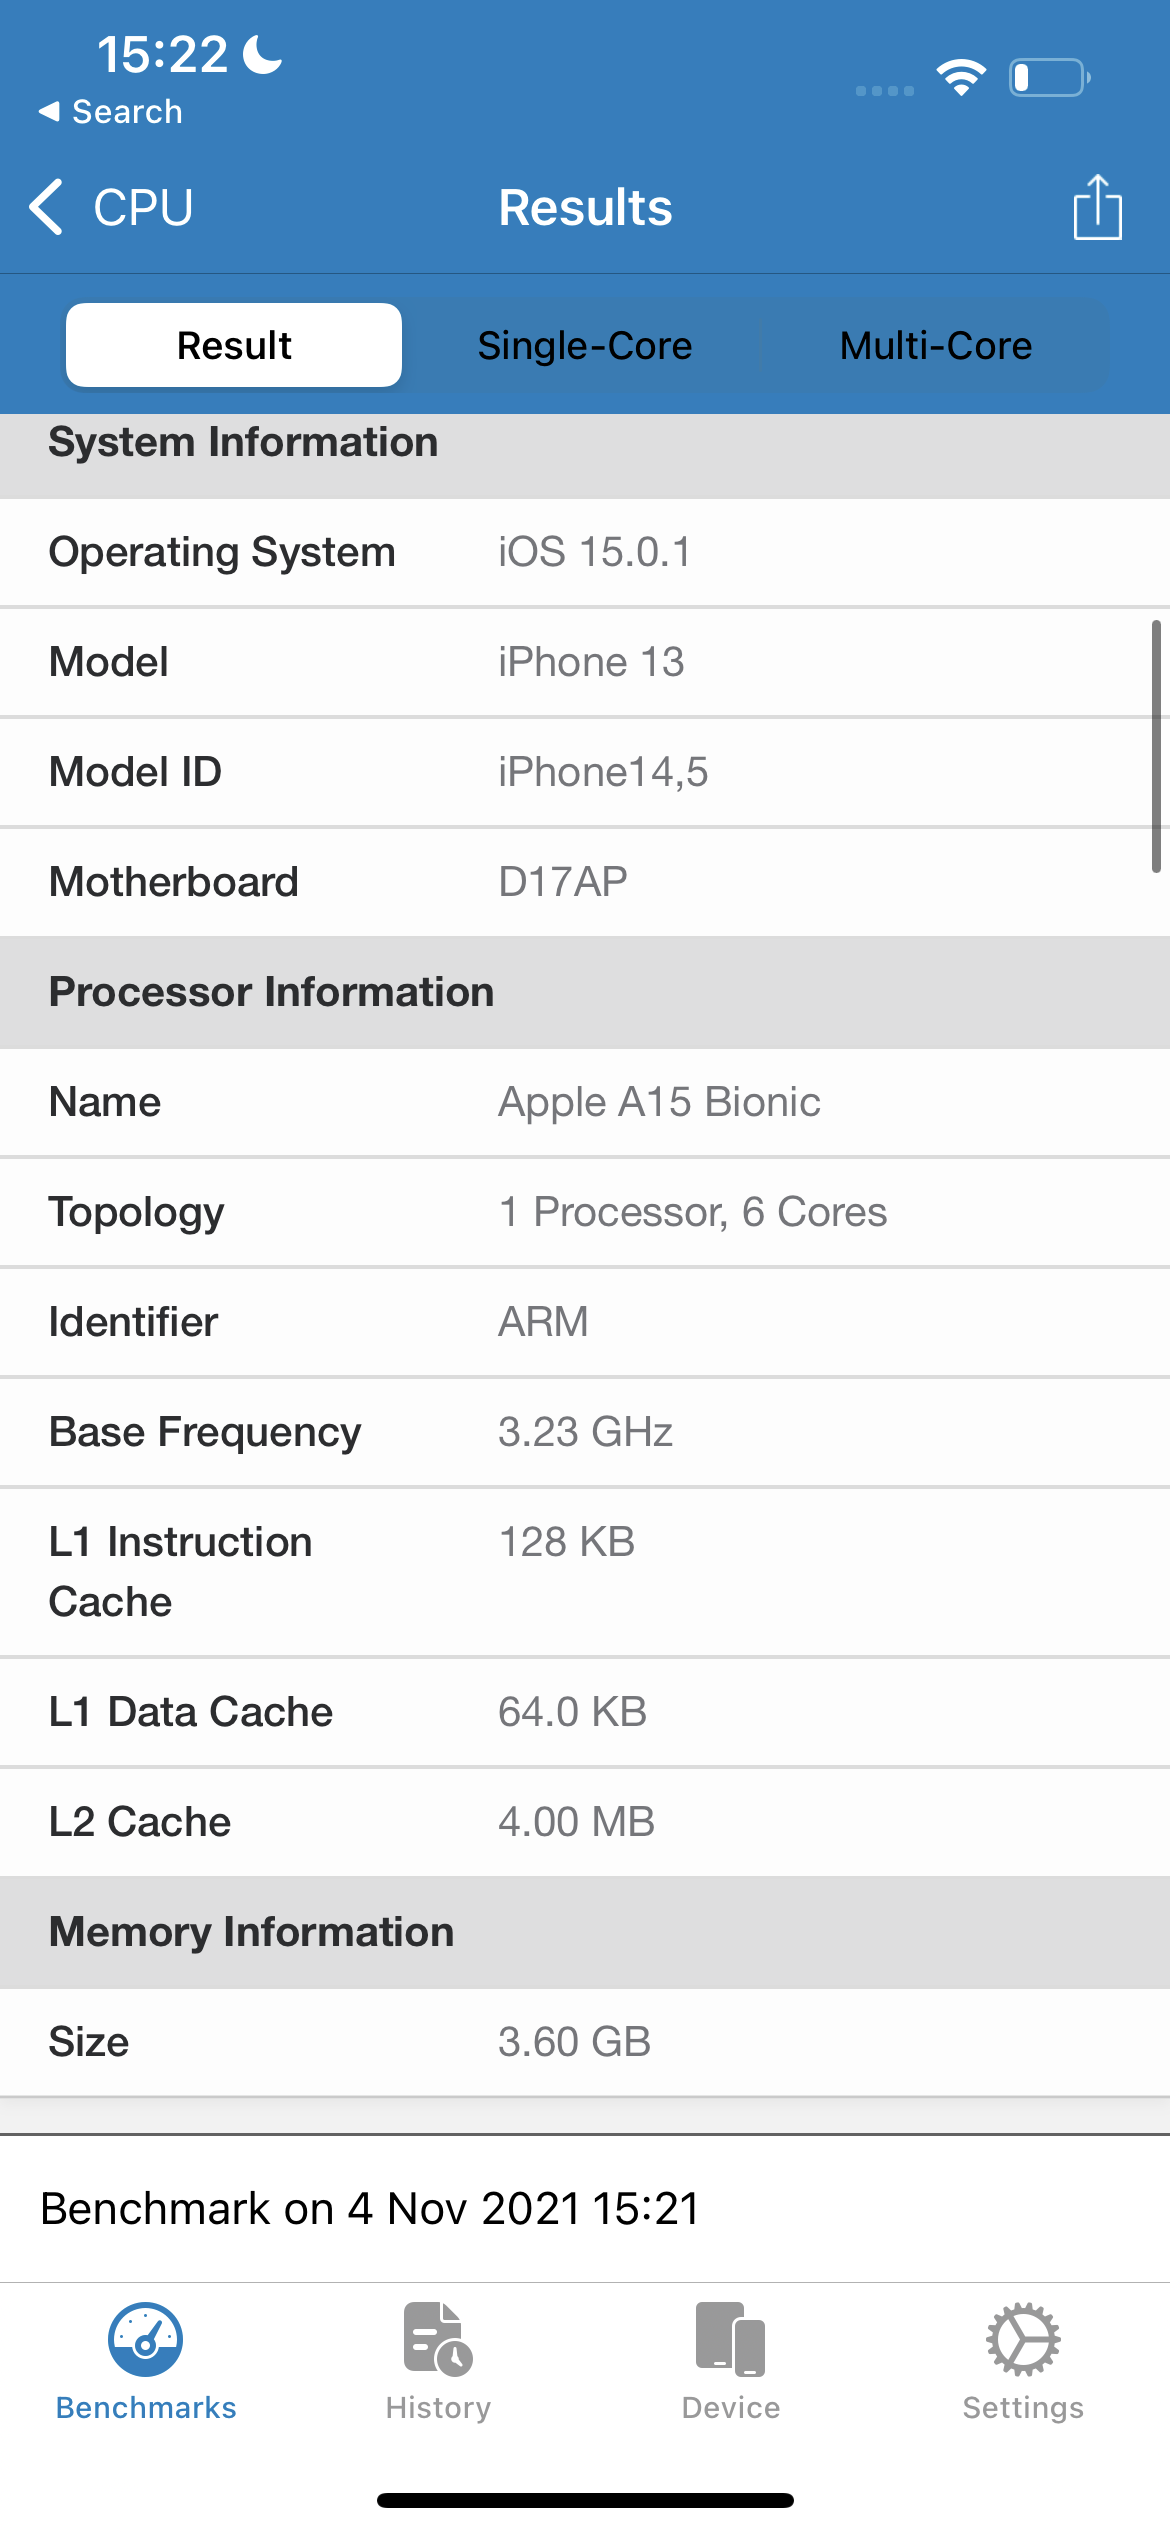This screenshot has width=1170, height=2532.
Task: Open the Settings gear icon
Action: (1023, 2340)
